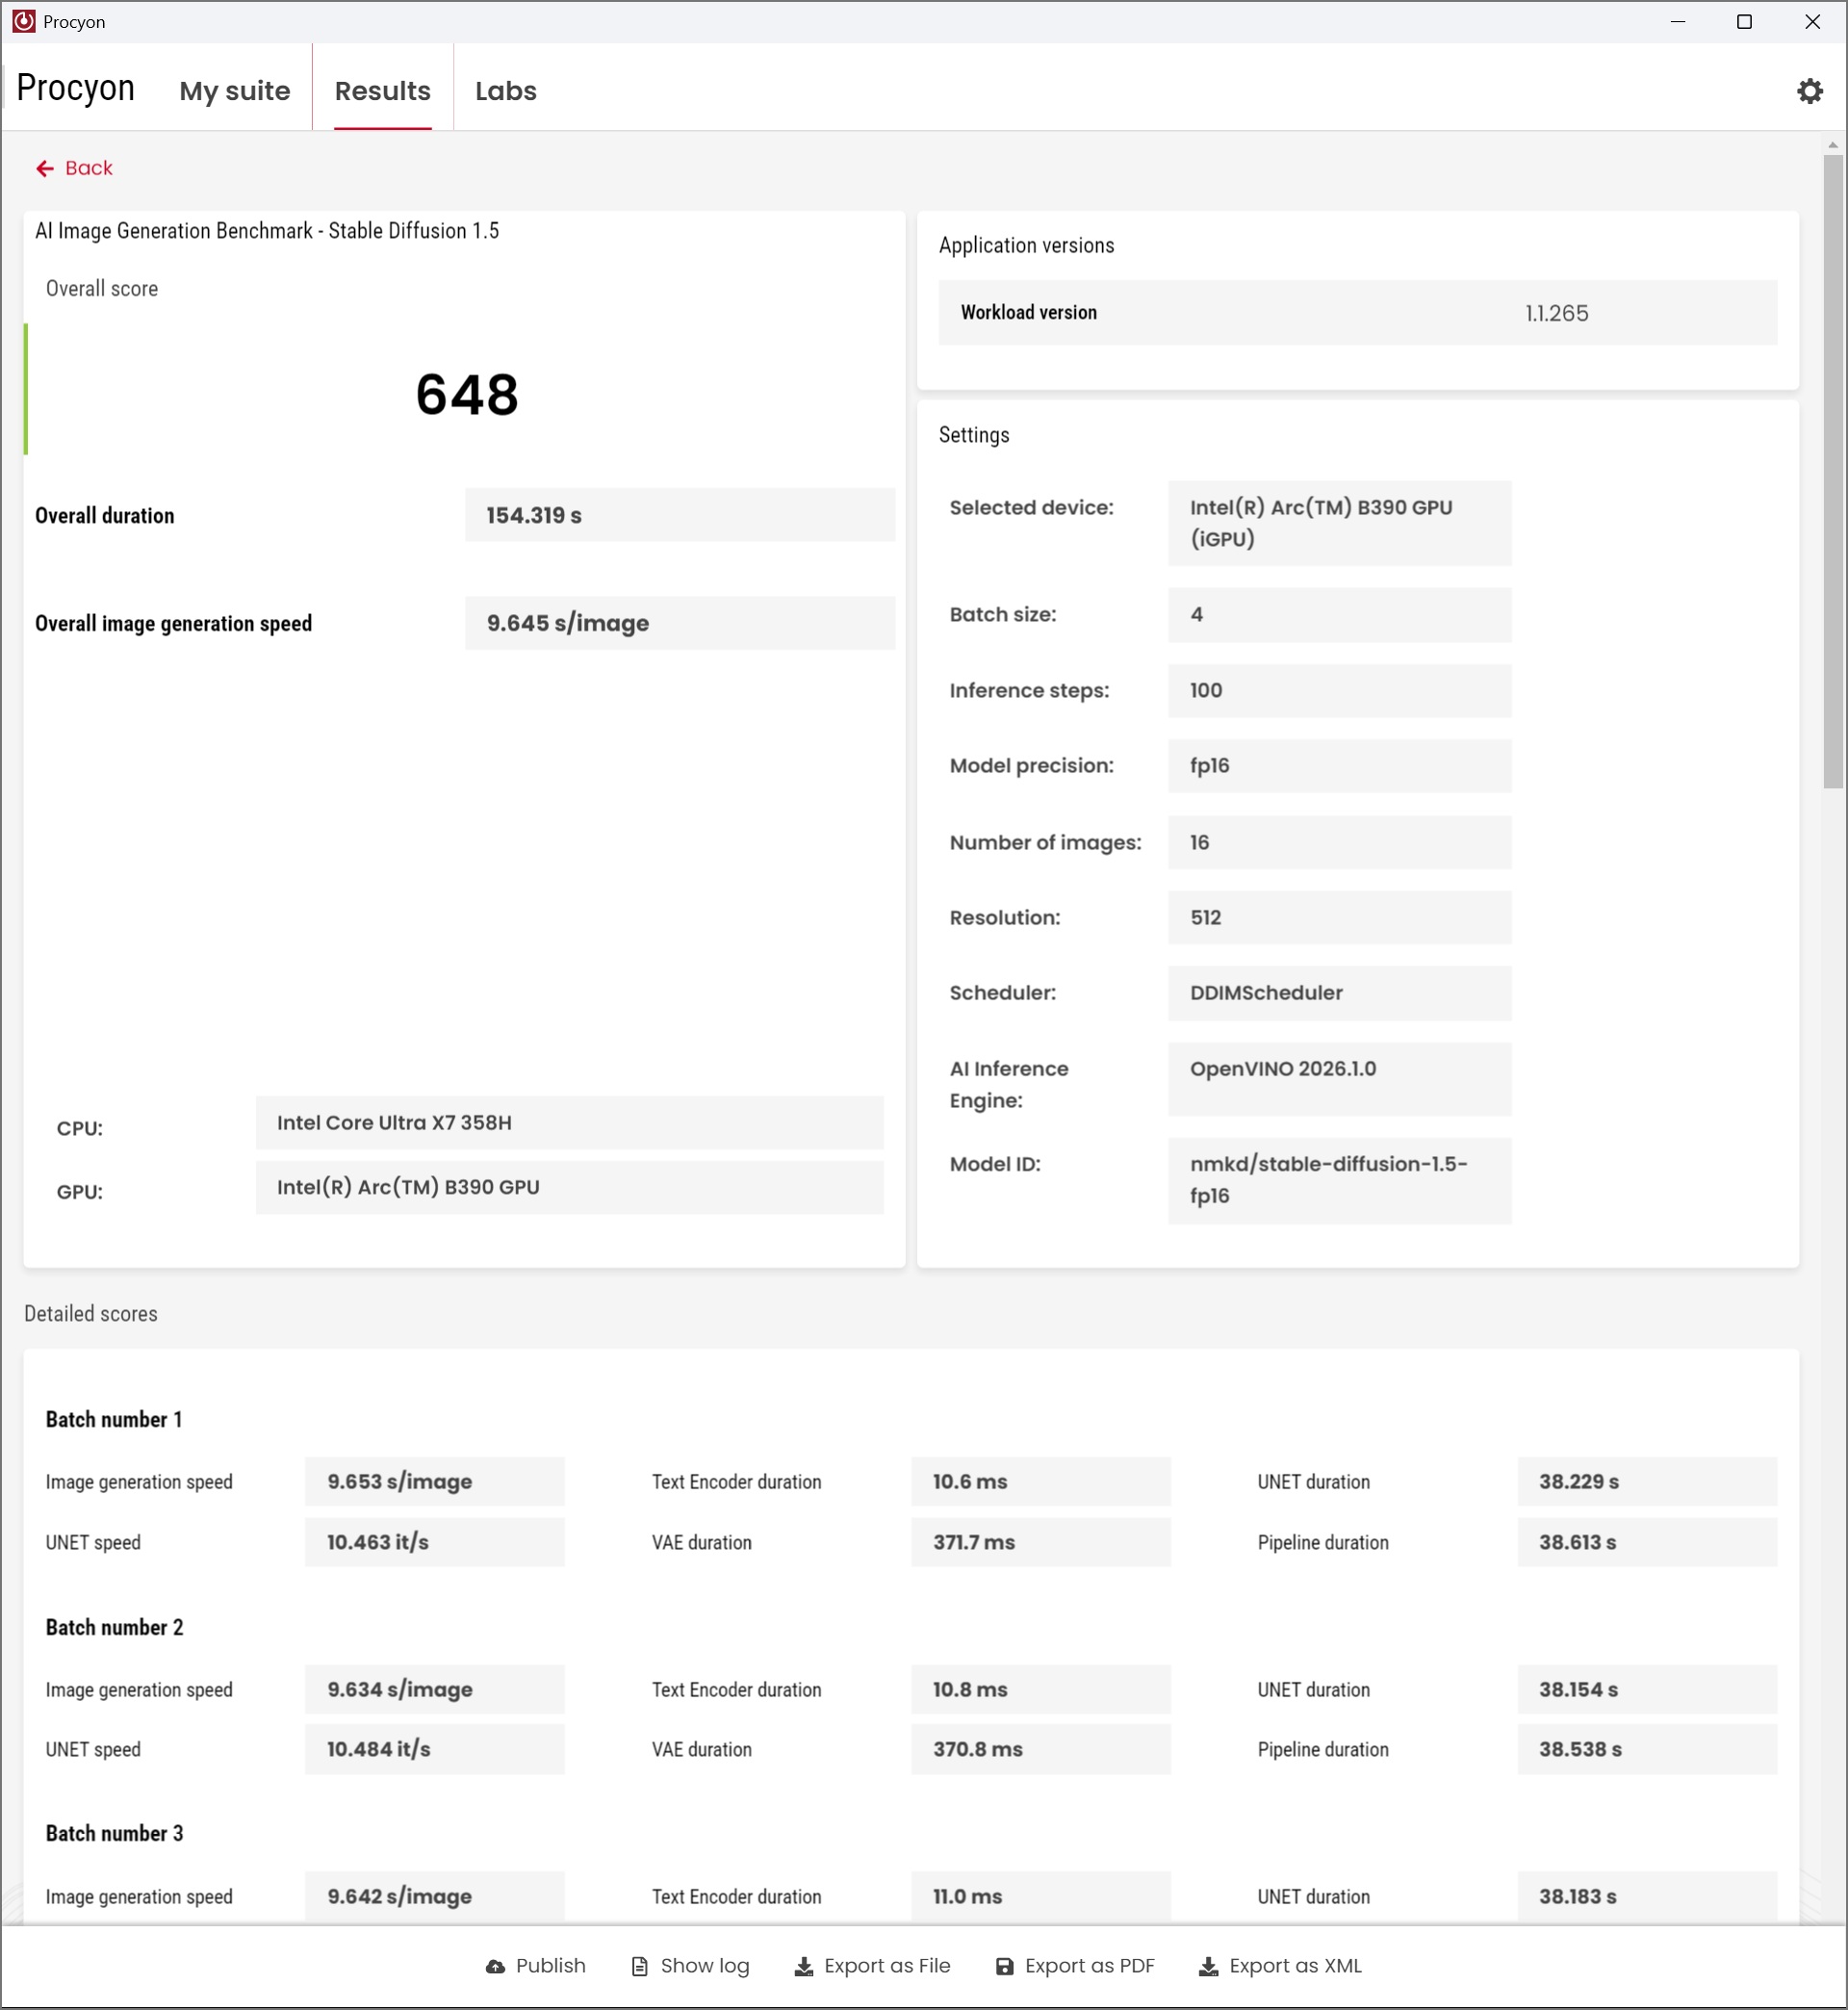Click the CPU value Intel Core Ultra X7 358H
Image resolution: width=1848 pixels, height=2010 pixels.
click(x=570, y=1123)
